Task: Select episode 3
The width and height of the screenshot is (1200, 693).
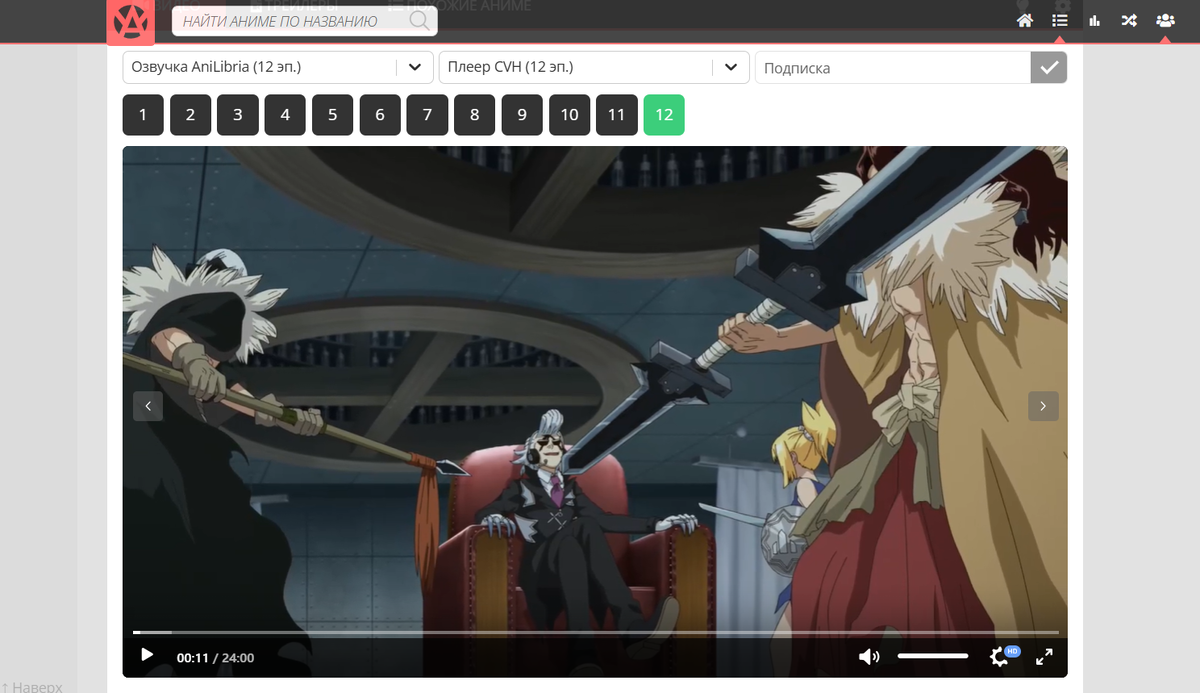Action: pyautogui.click(x=238, y=115)
